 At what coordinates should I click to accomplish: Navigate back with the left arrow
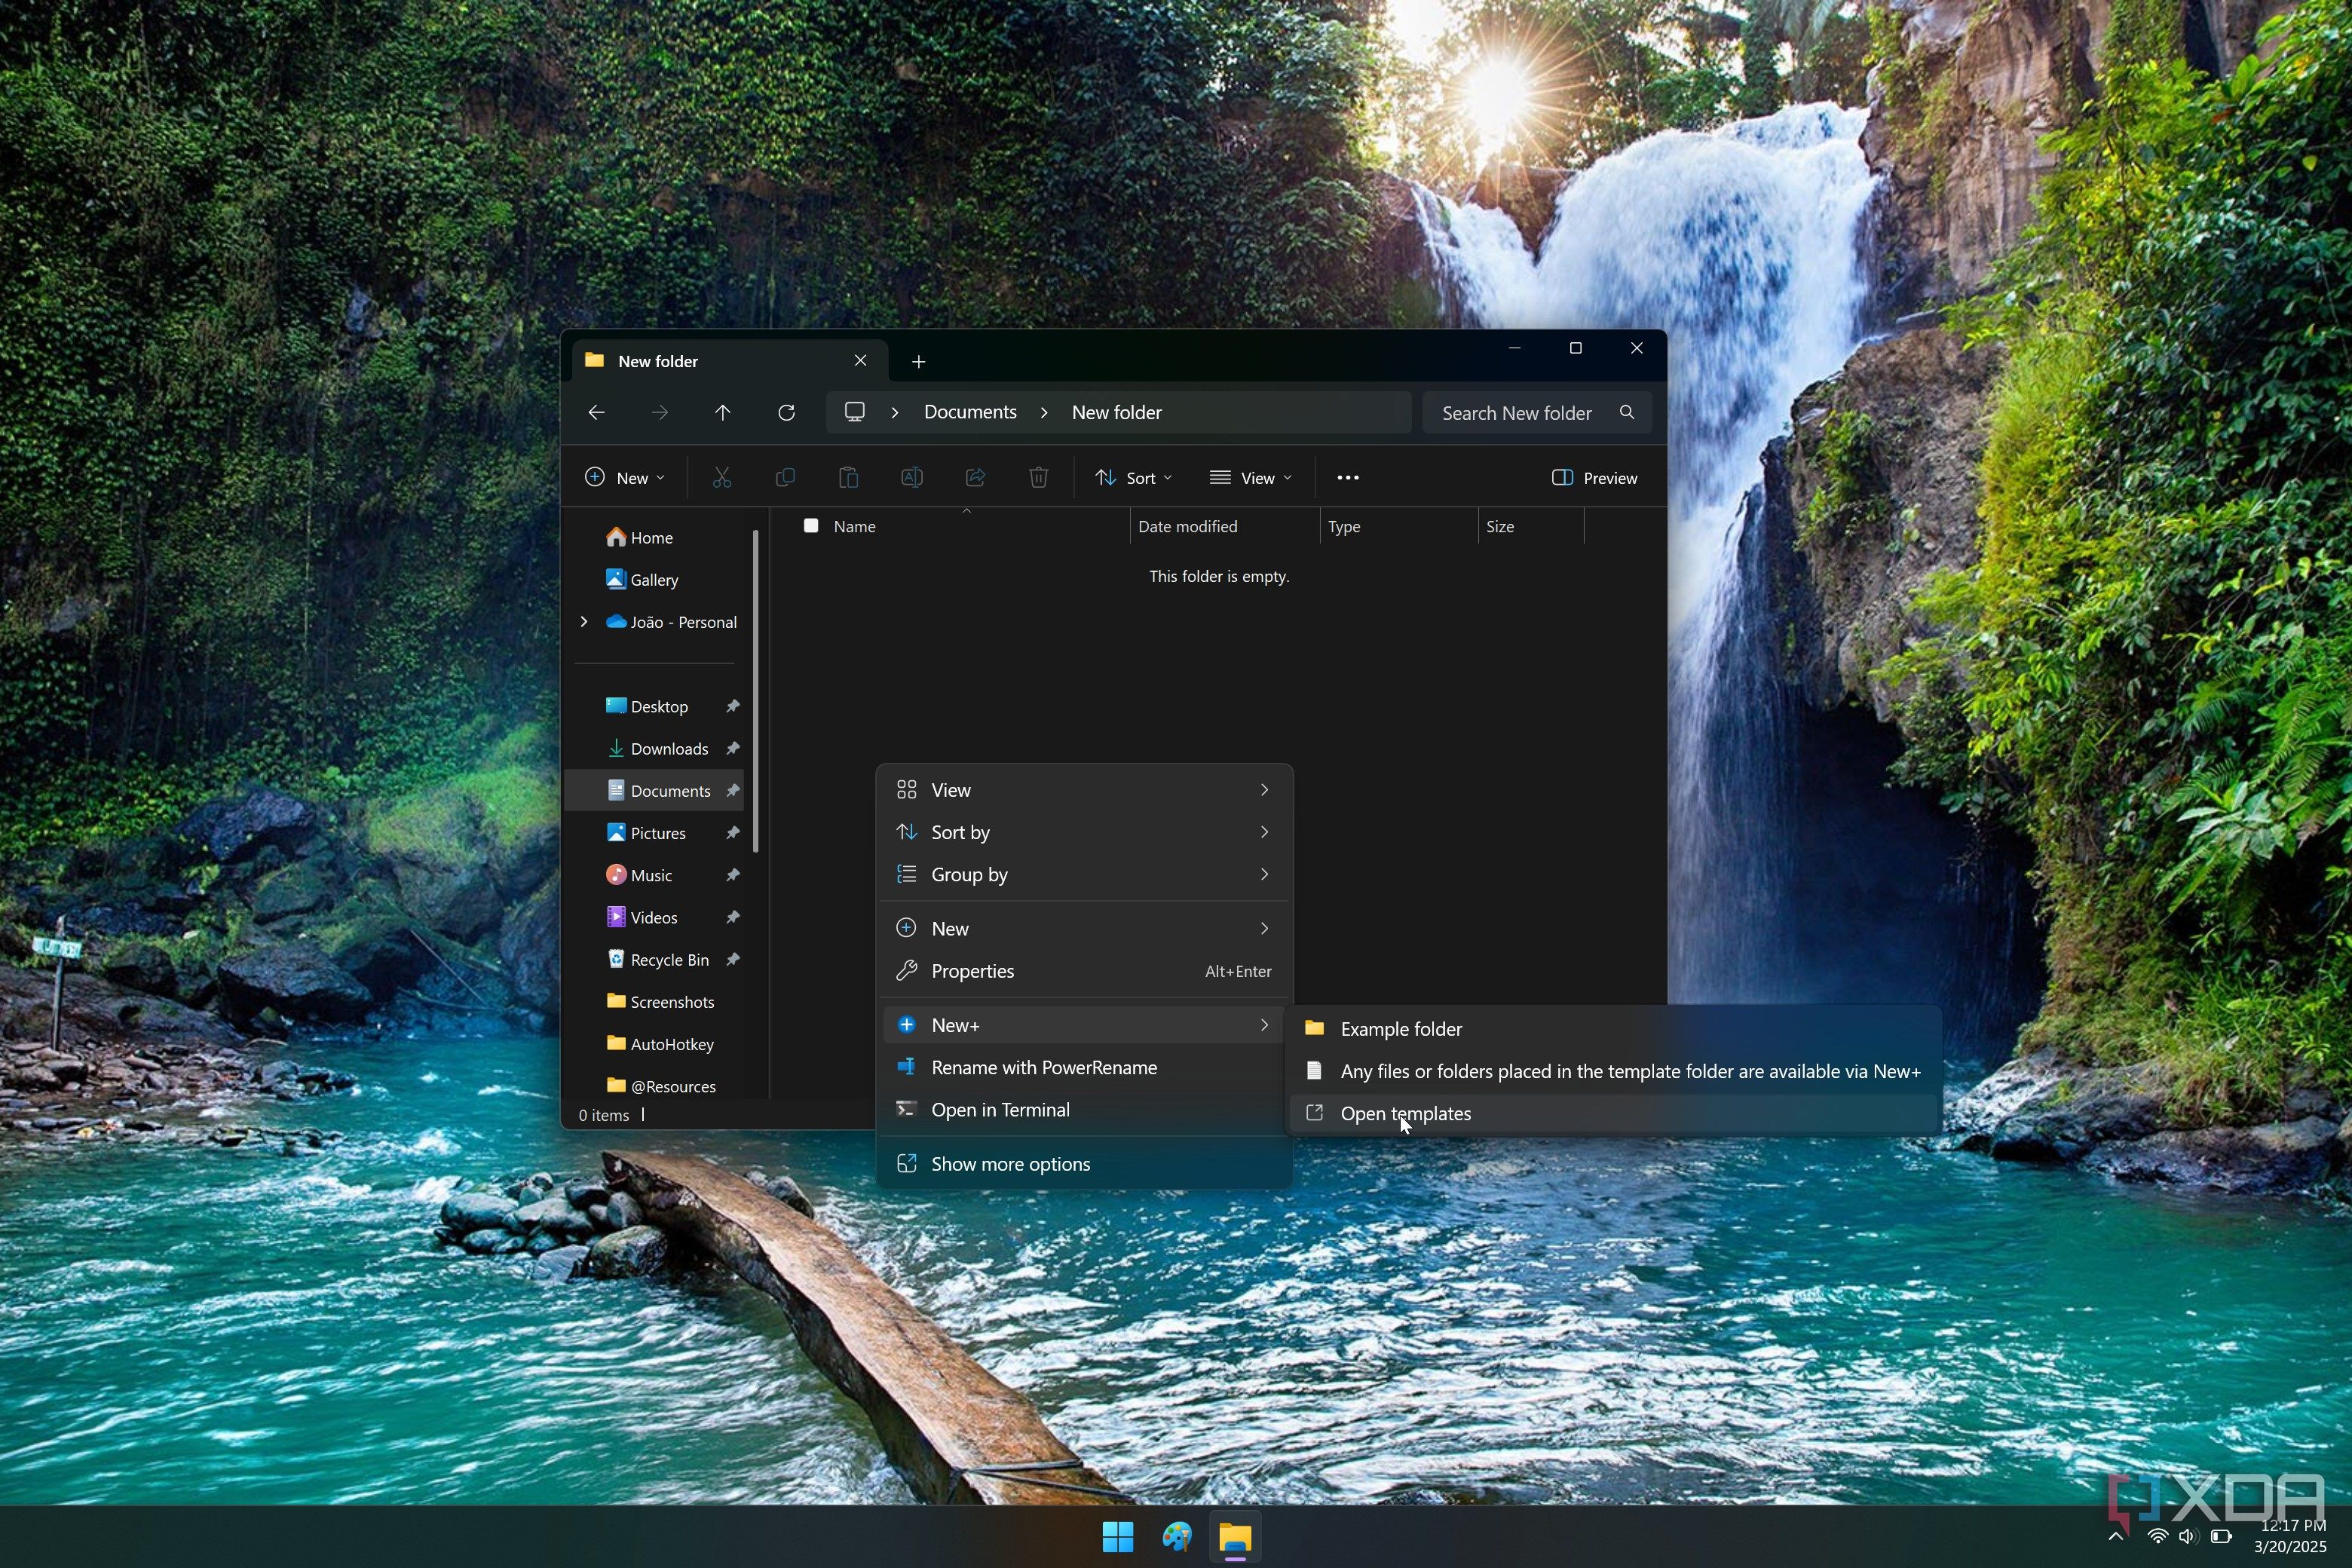[x=597, y=413]
